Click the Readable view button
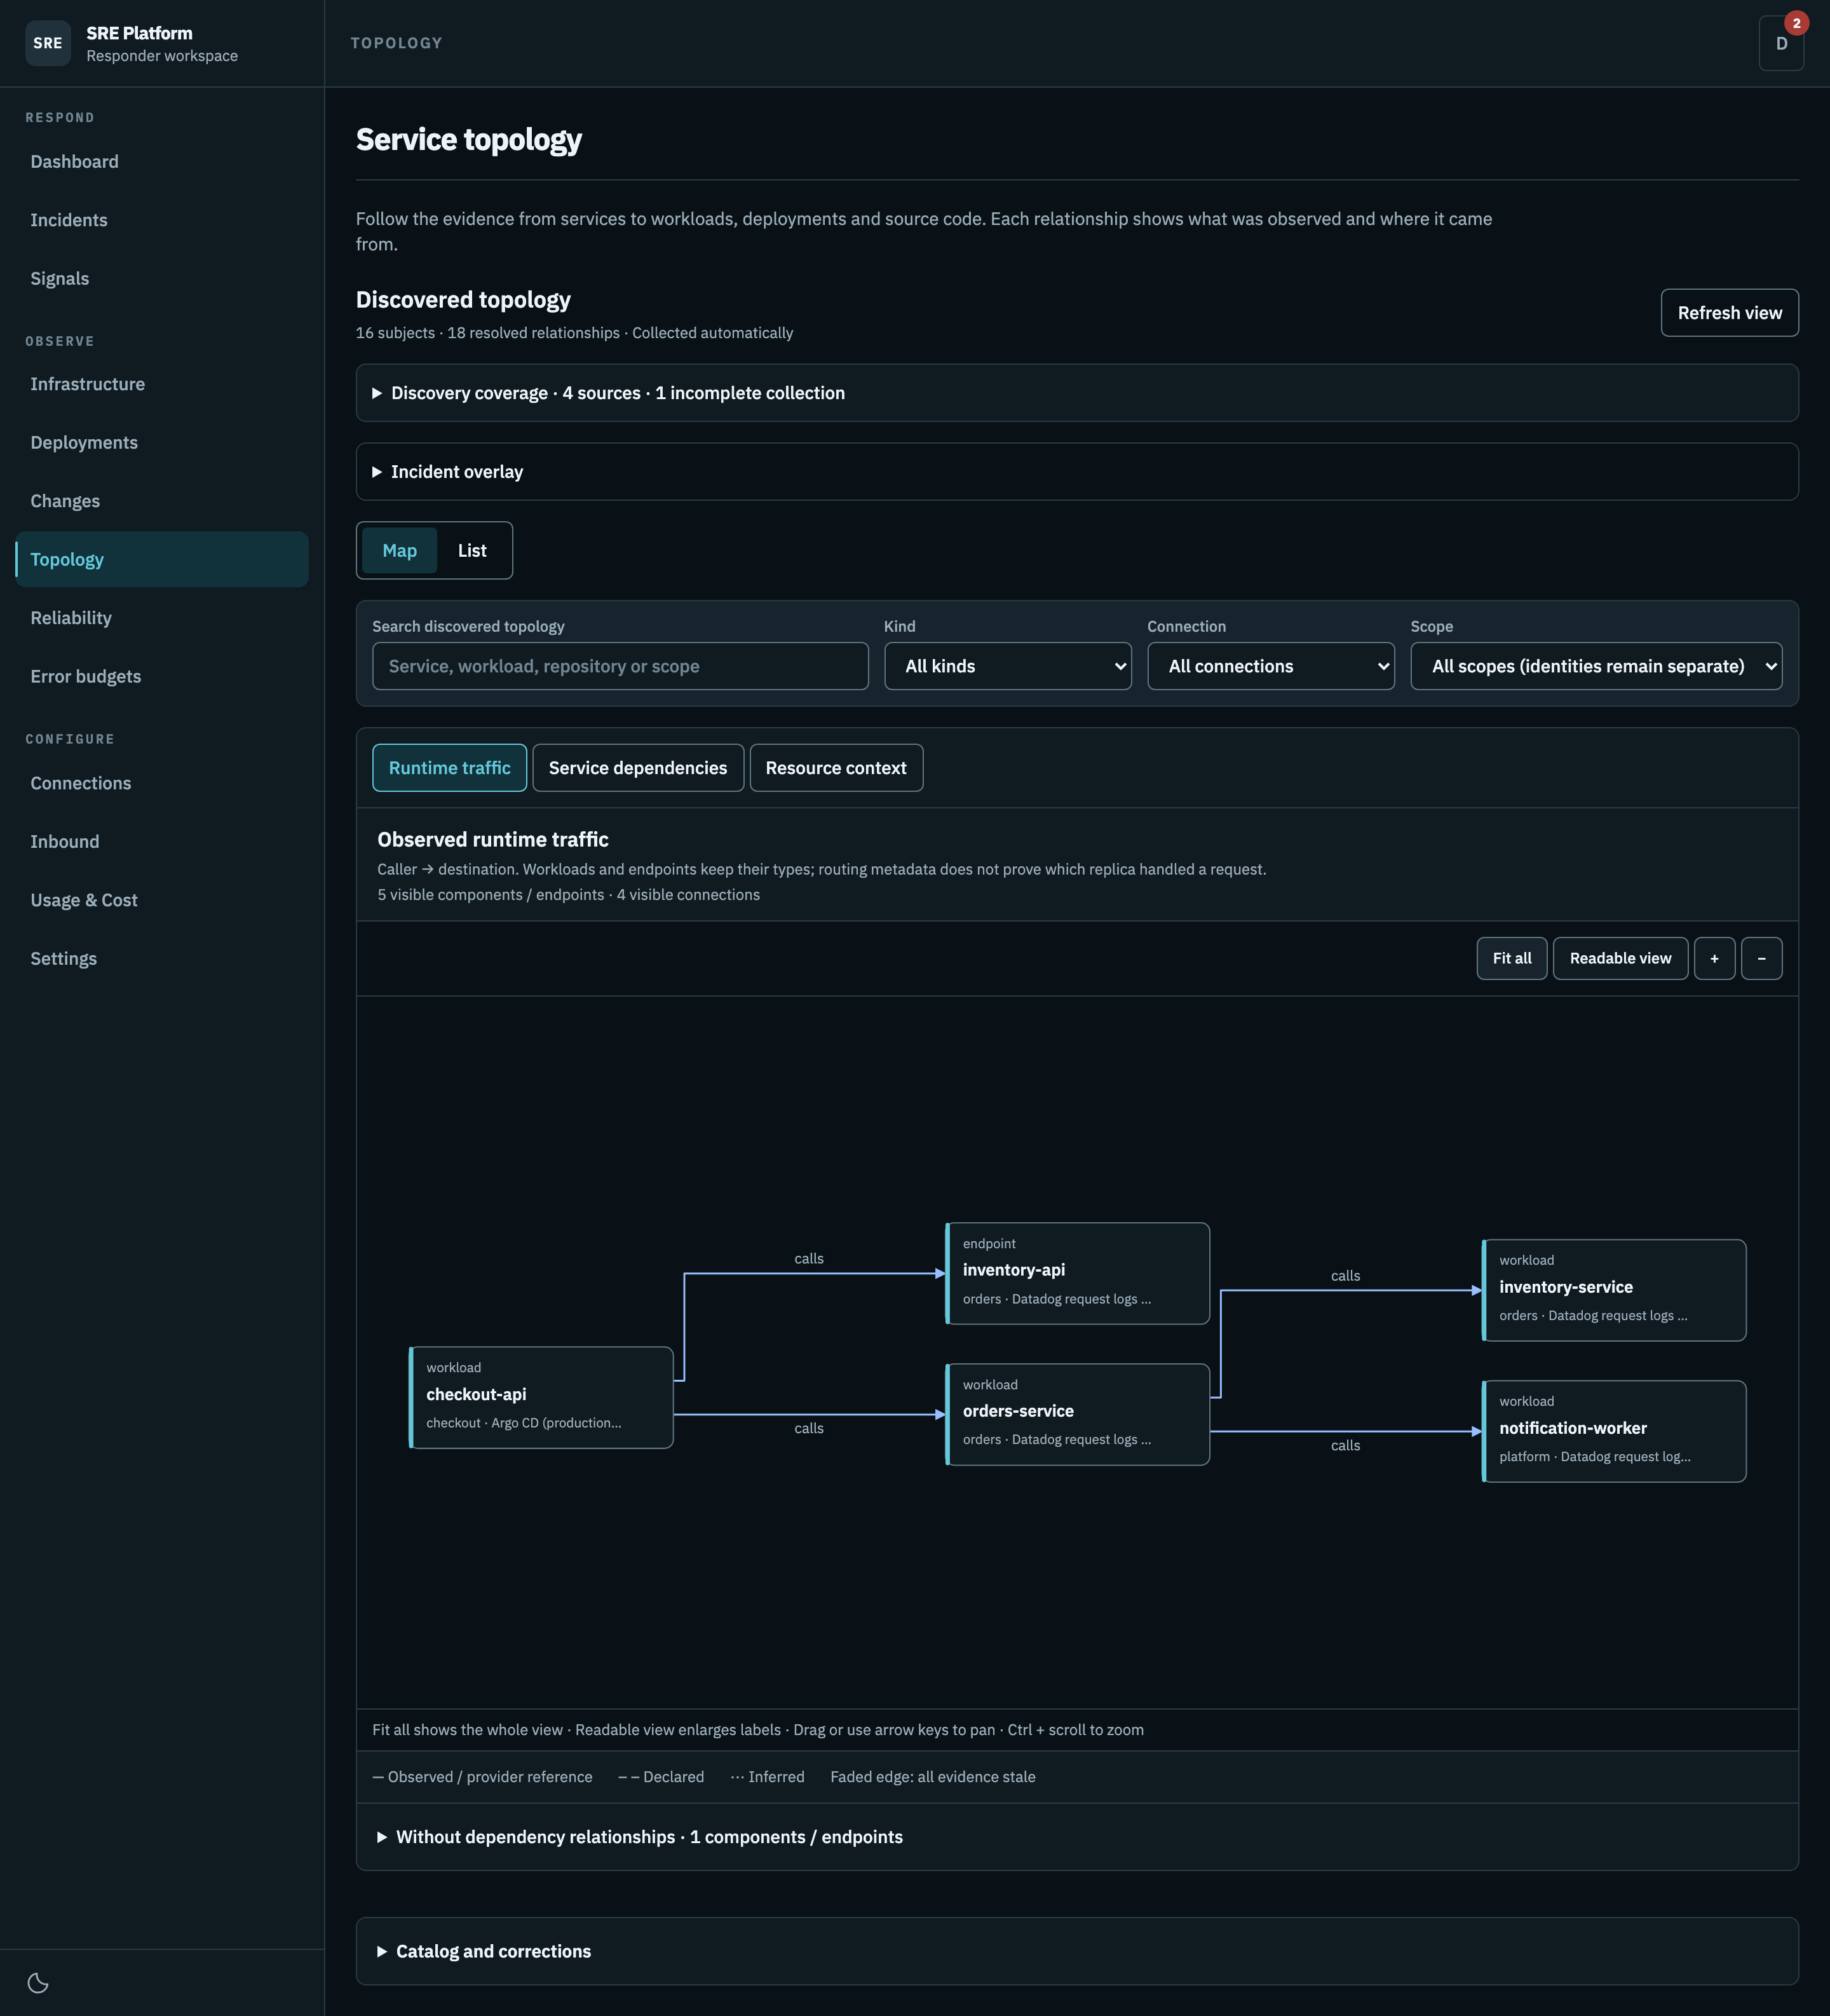Viewport: 1830px width, 2016px height. point(1620,958)
